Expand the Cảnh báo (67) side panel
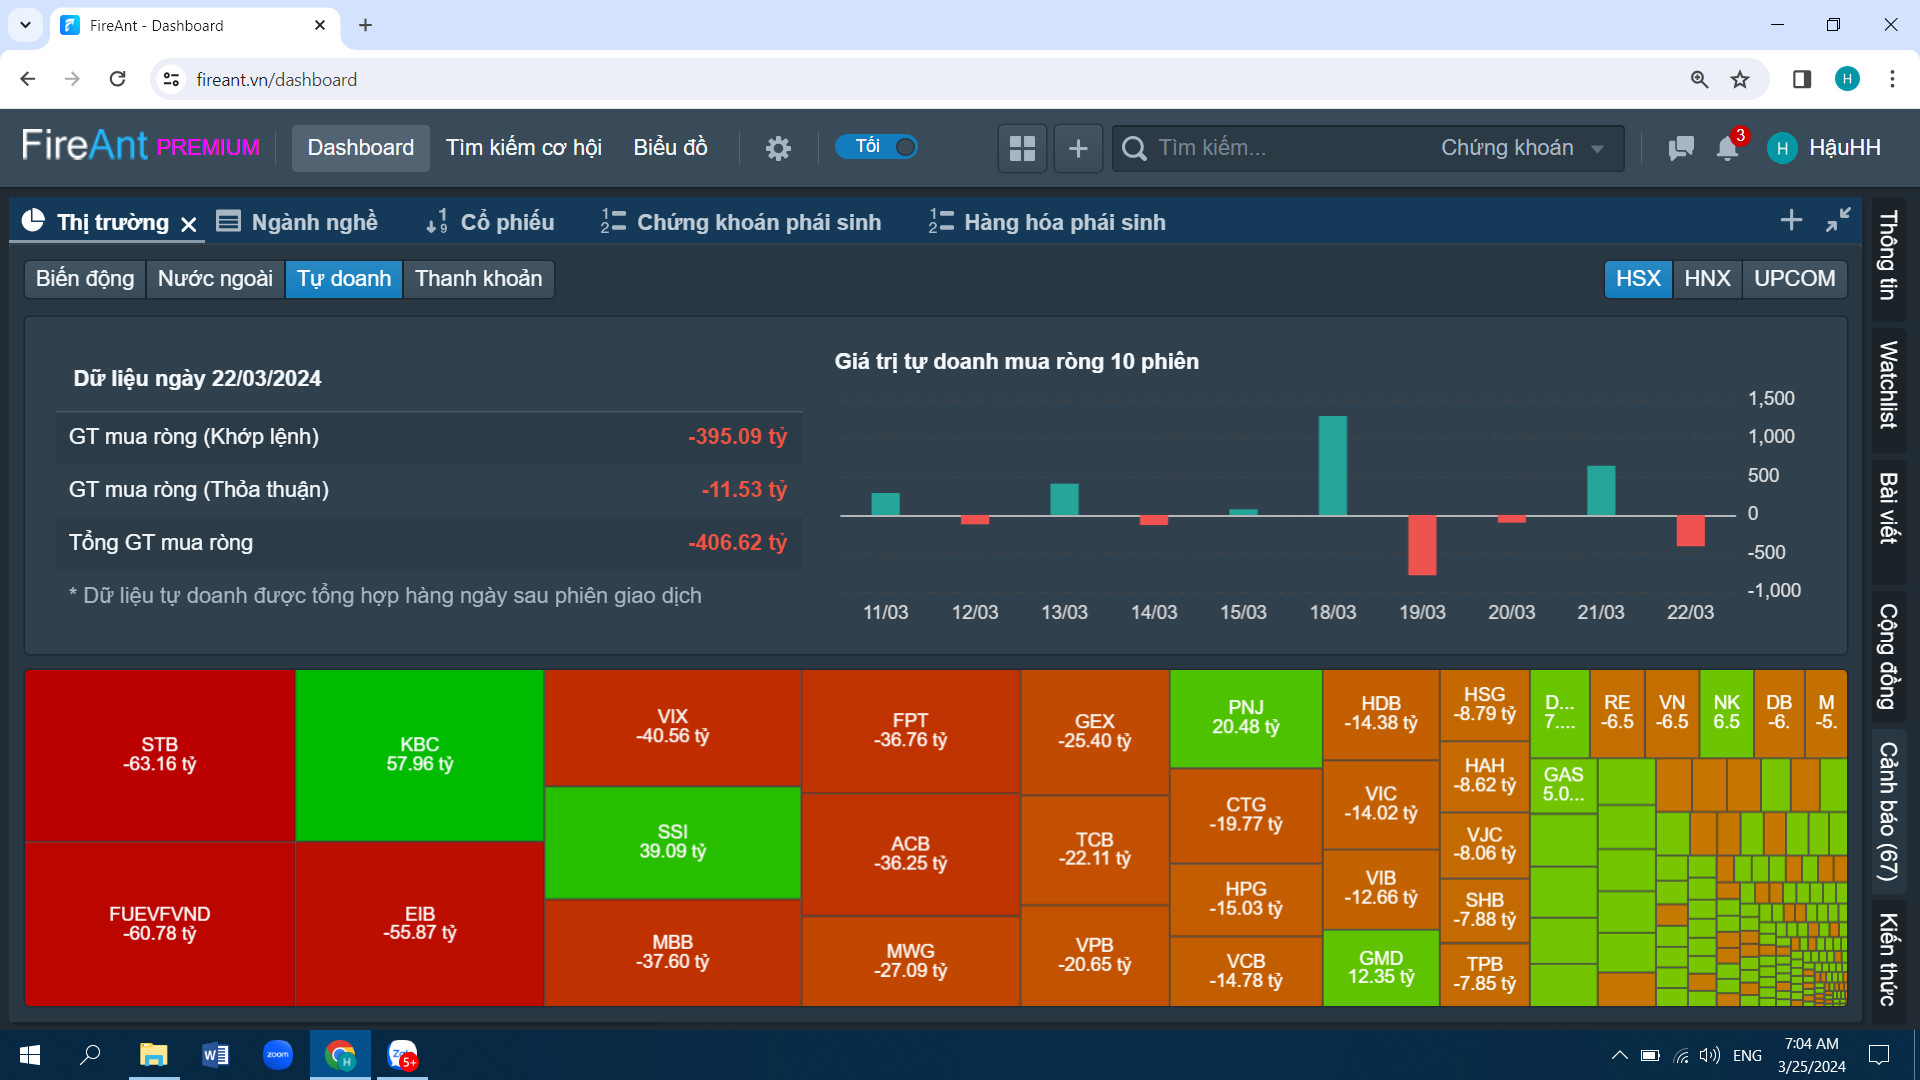This screenshot has height=1080, width=1920. pos(1888,810)
